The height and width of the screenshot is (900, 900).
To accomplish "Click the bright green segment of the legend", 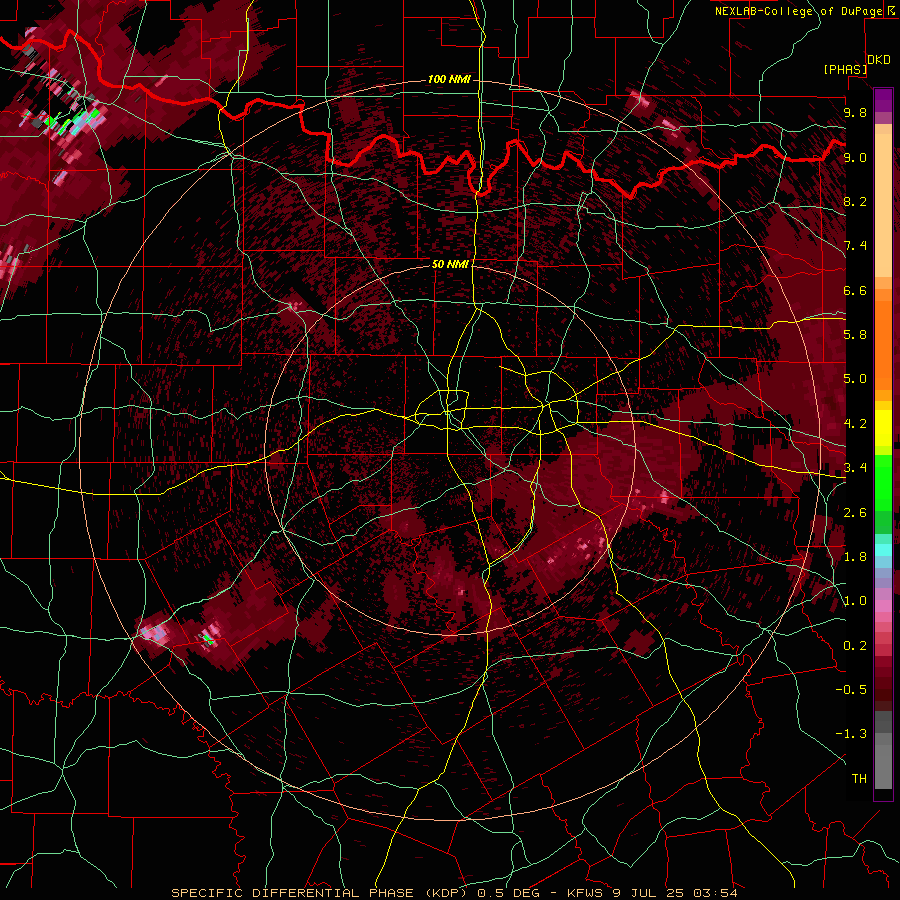I will pyautogui.click(x=883, y=482).
